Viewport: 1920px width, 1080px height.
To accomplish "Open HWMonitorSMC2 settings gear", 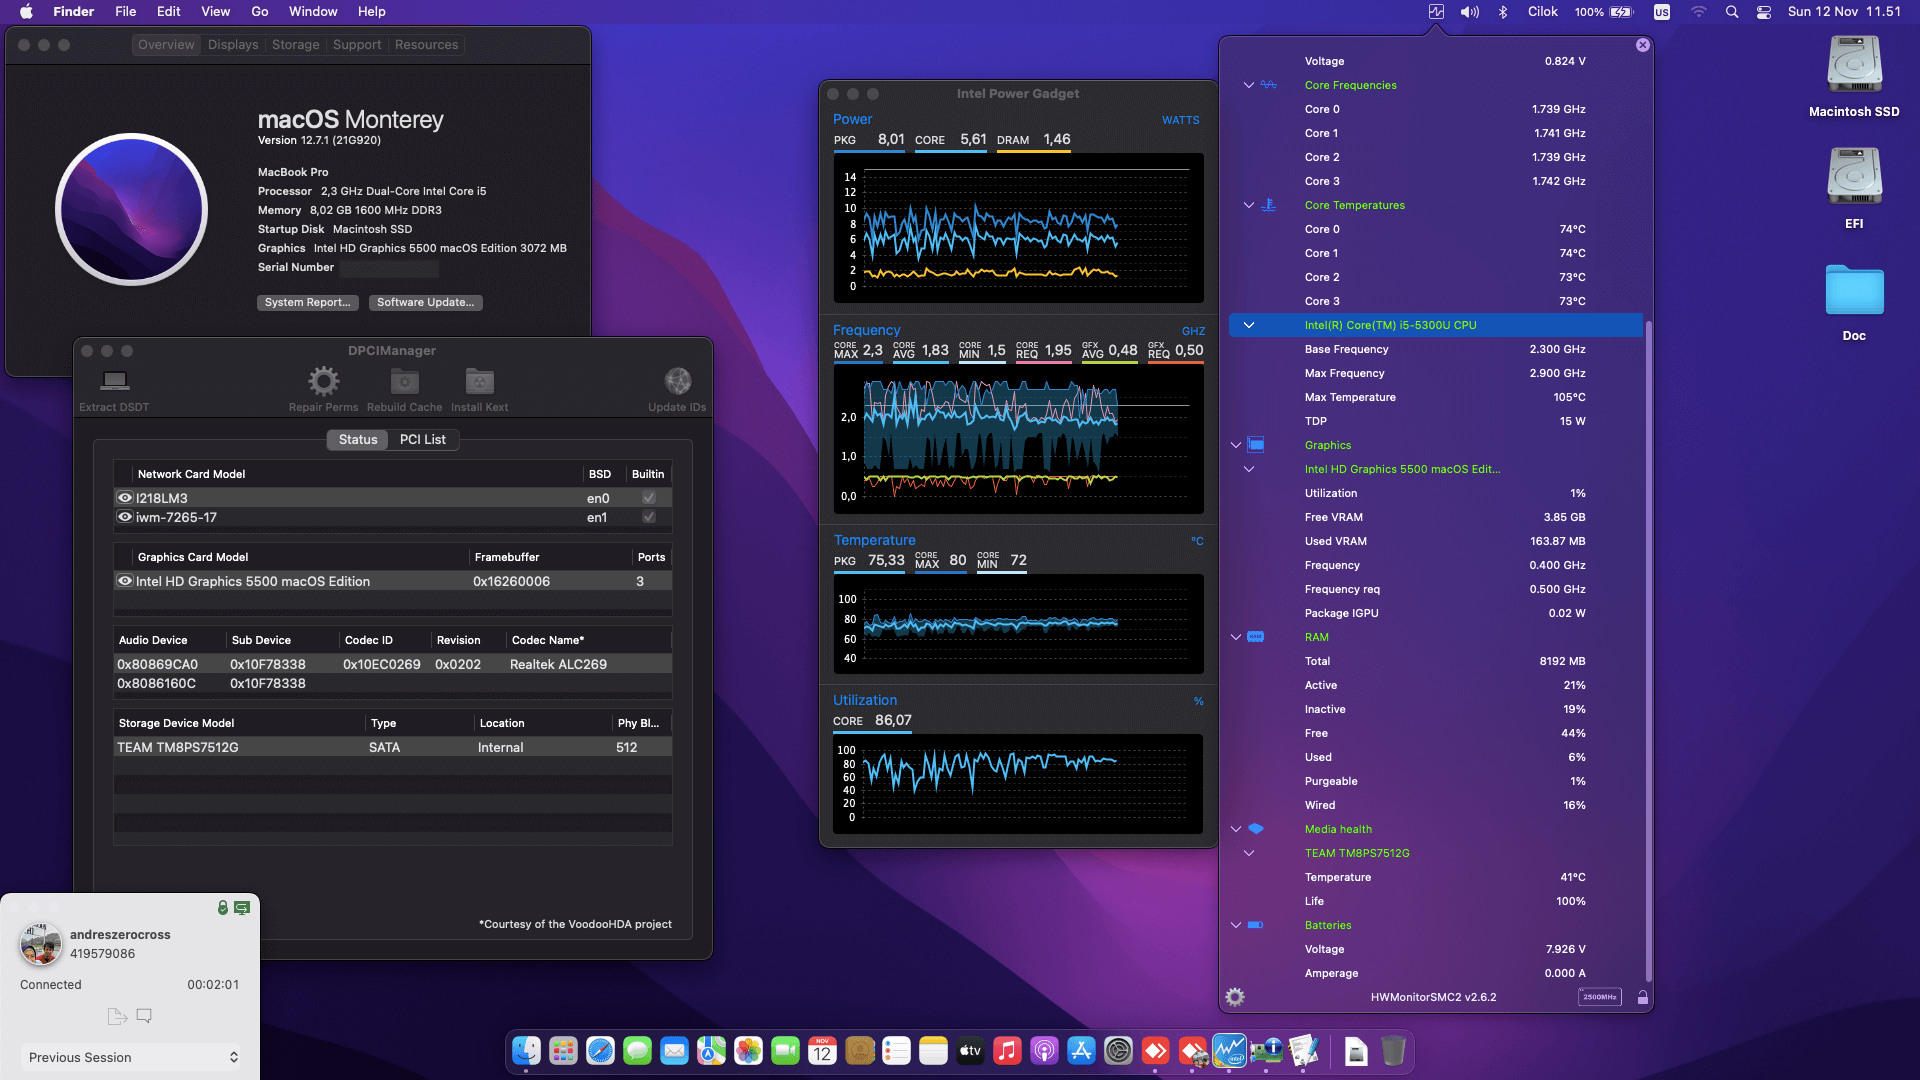I will 1235,997.
